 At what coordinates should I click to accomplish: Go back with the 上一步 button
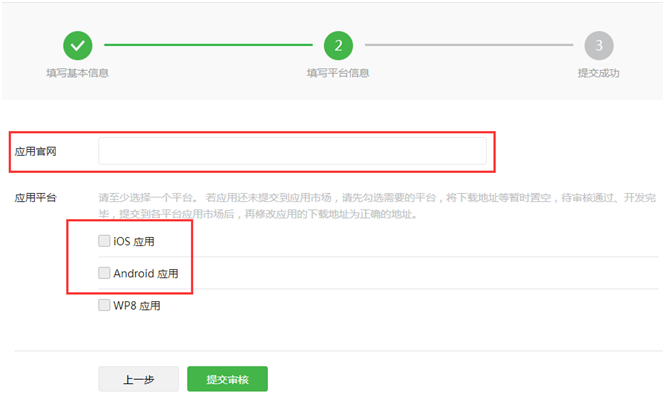pyautogui.click(x=138, y=379)
